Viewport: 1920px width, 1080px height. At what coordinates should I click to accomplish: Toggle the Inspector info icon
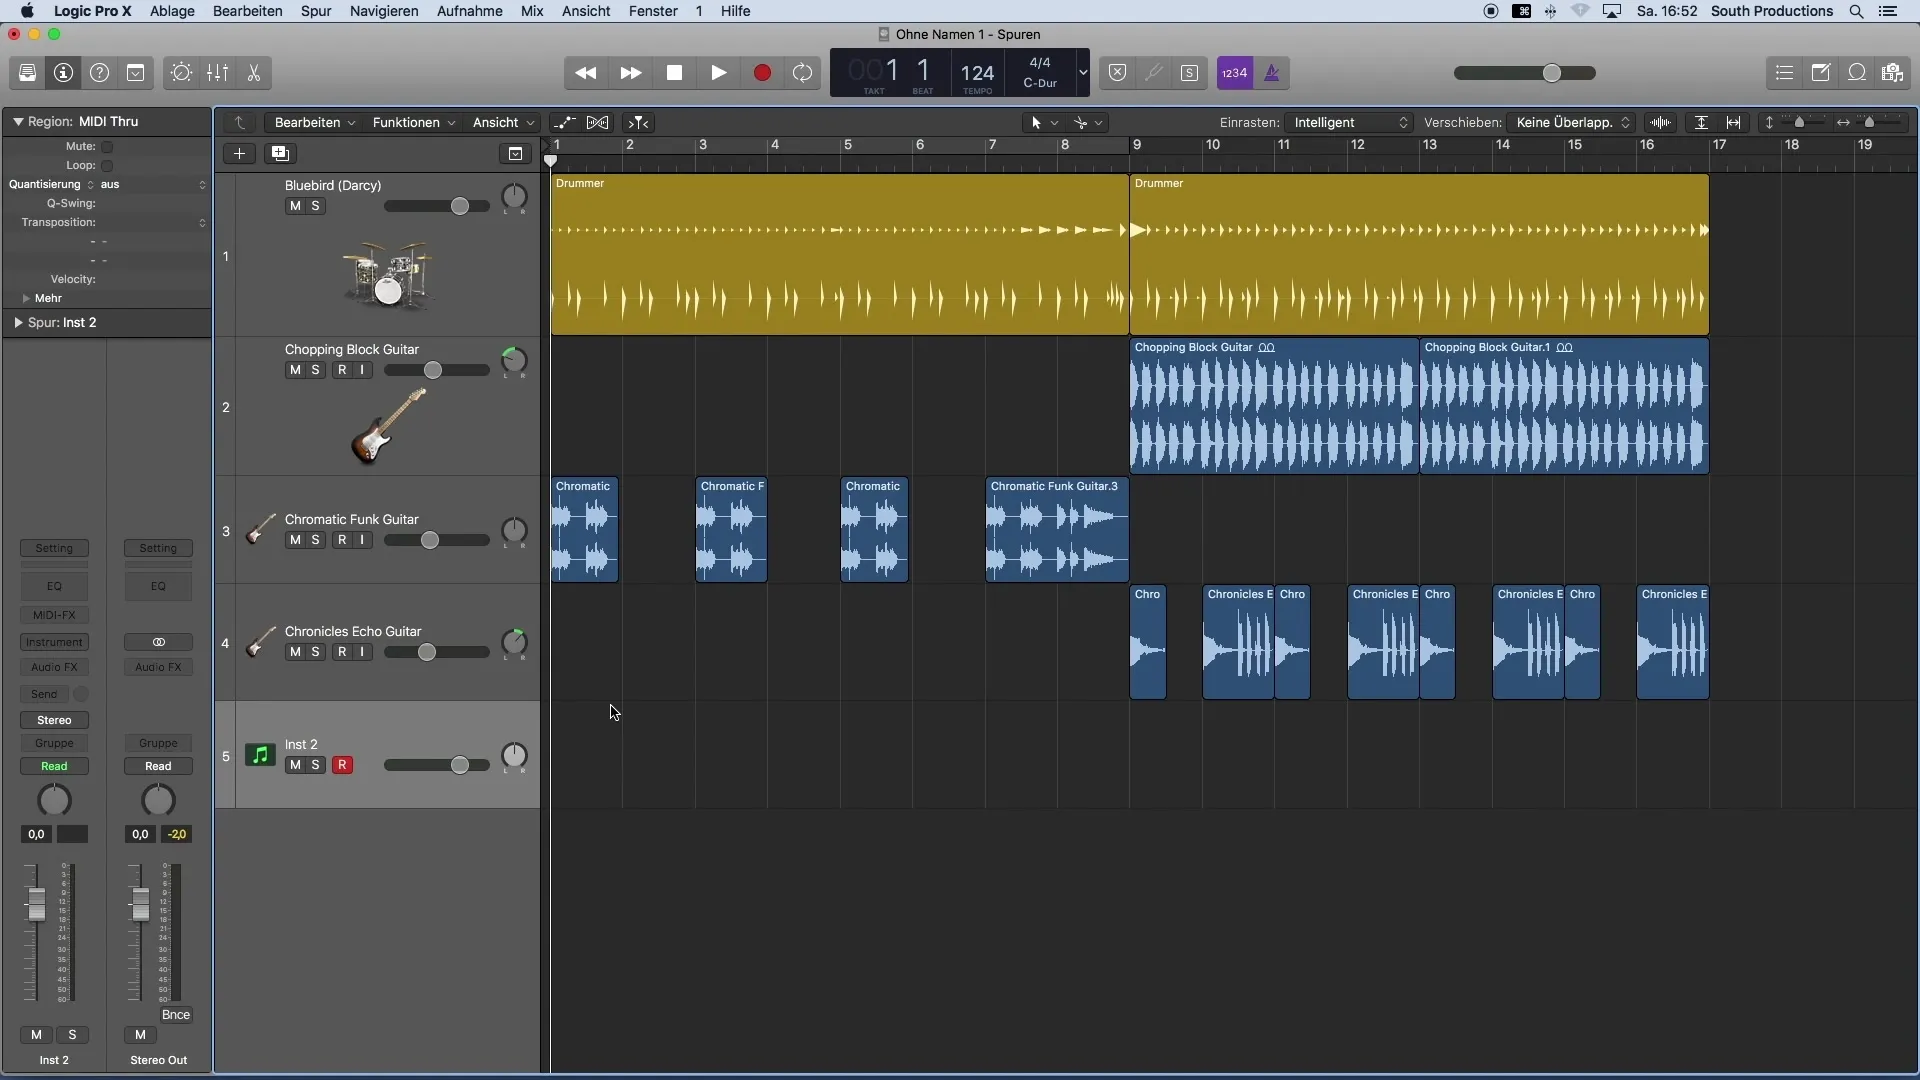pyautogui.click(x=63, y=73)
